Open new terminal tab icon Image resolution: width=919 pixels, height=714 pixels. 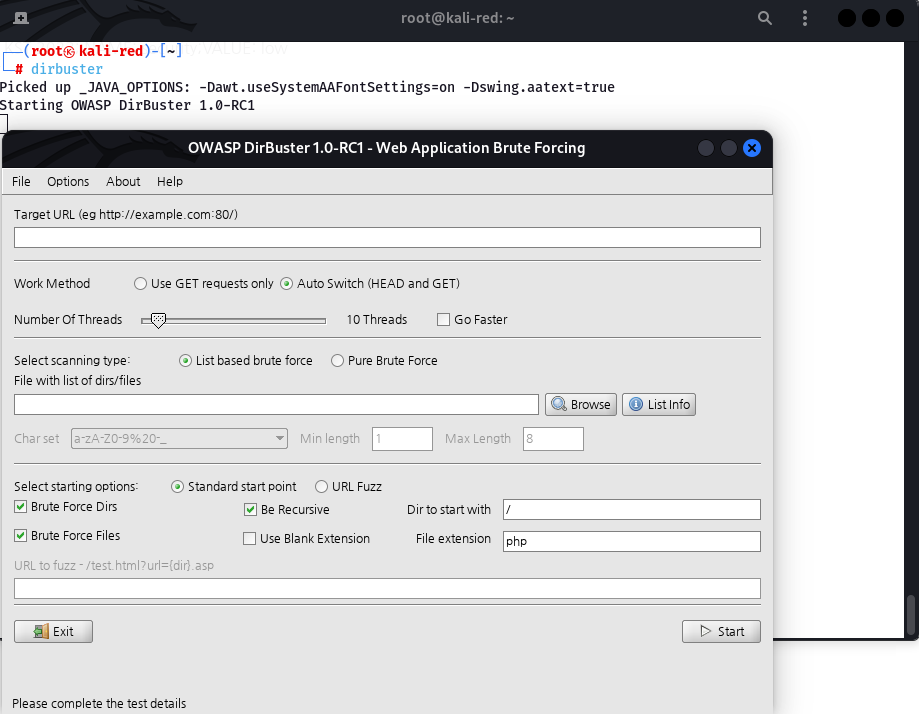click(x=21, y=18)
